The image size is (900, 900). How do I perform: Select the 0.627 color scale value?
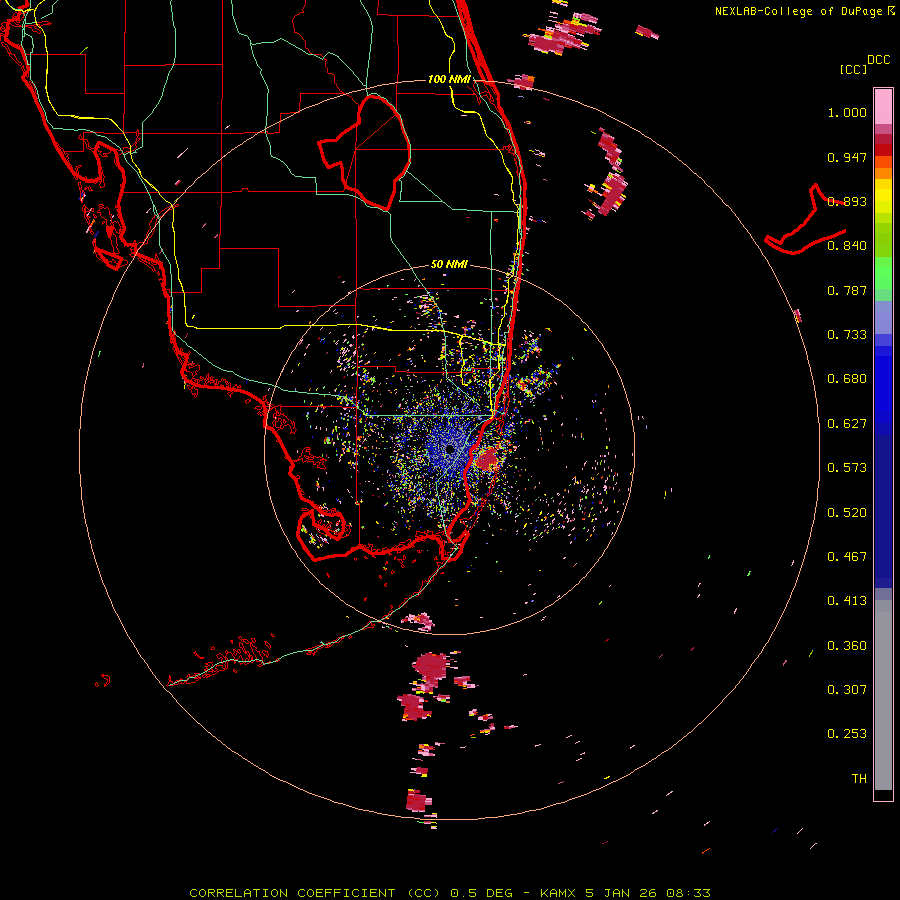[847, 424]
